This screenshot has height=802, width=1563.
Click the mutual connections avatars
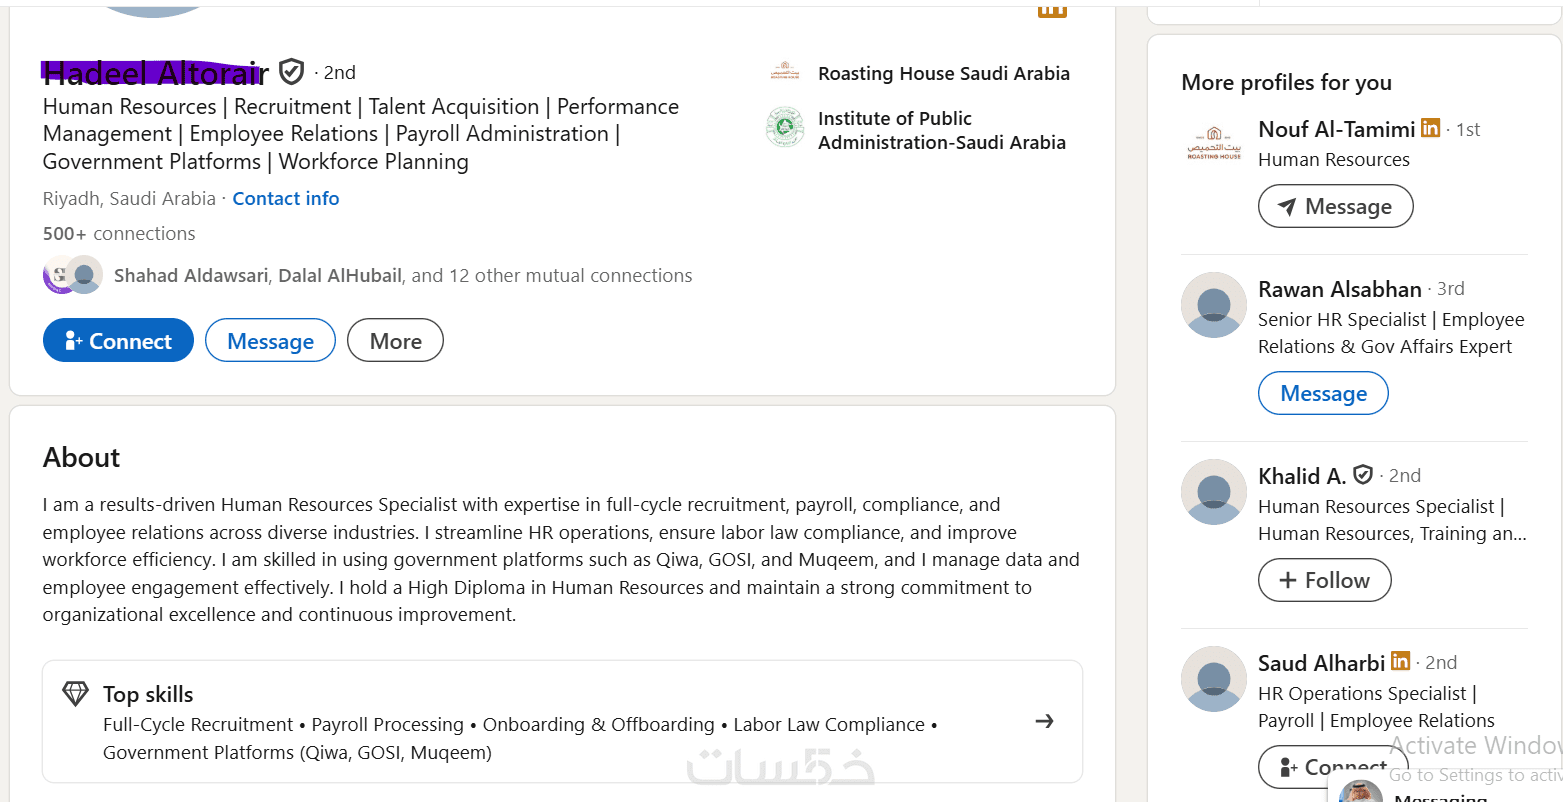tap(73, 275)
